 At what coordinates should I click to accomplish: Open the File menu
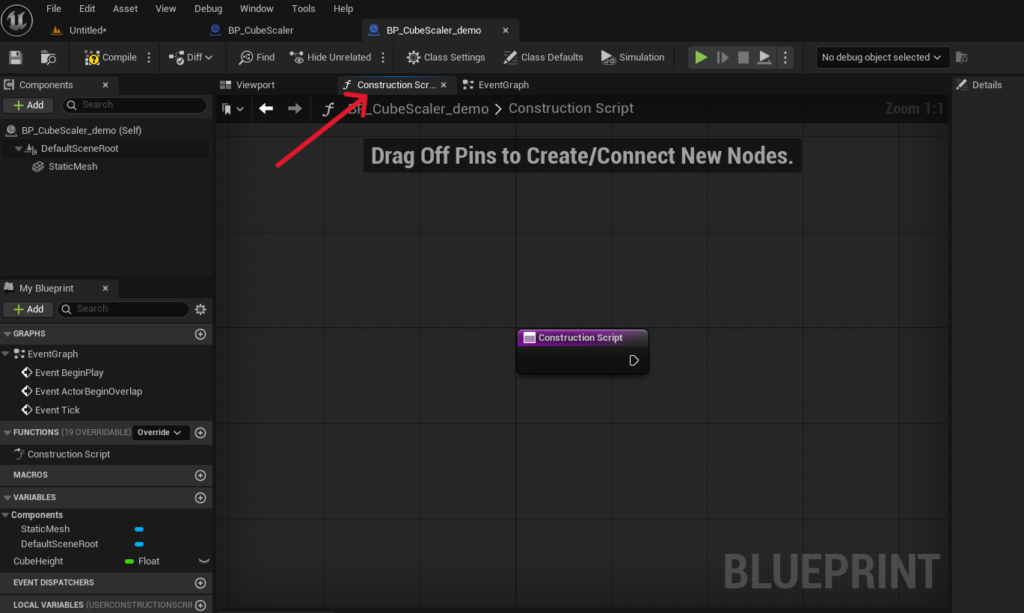point(54,8)
